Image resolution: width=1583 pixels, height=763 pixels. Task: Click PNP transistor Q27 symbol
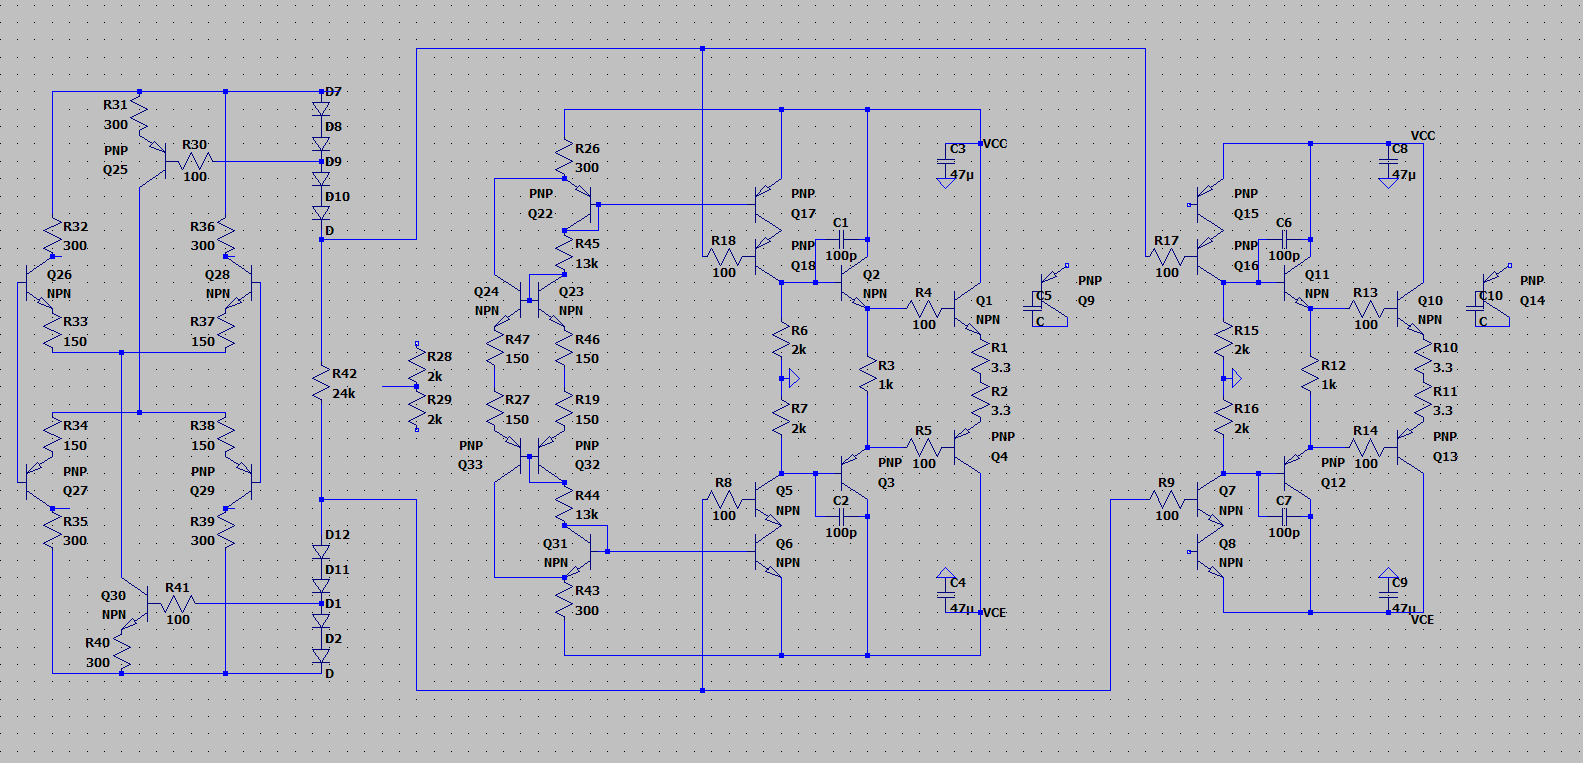click(36, 482)
